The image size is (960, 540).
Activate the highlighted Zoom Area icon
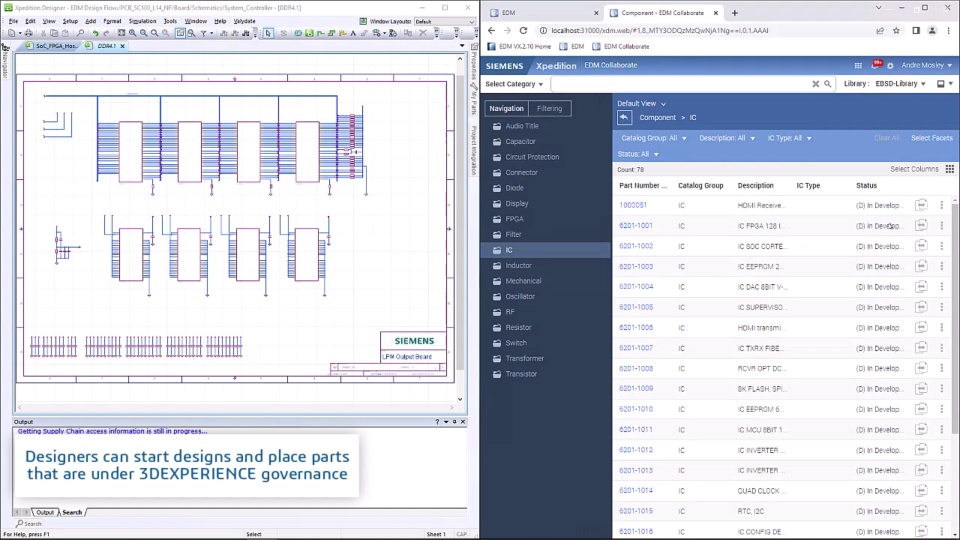180,33
